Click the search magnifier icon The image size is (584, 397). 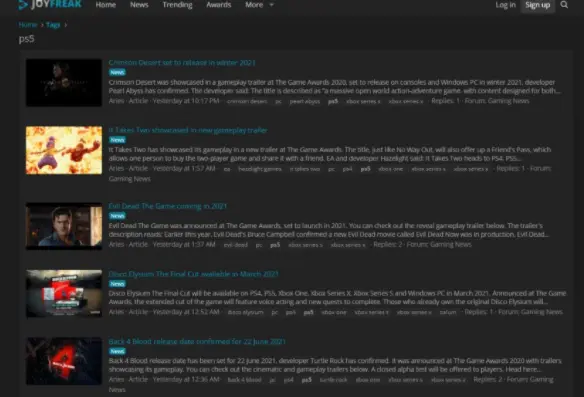point(564,5)
